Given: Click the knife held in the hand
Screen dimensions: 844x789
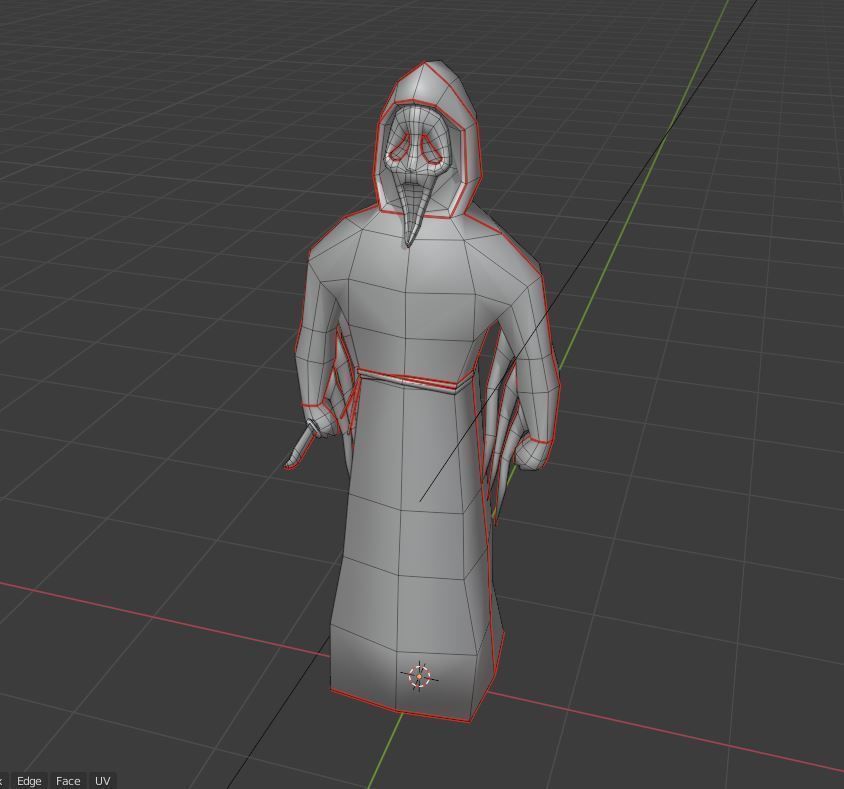Looking at the screenshot, I should click(301, 445).
